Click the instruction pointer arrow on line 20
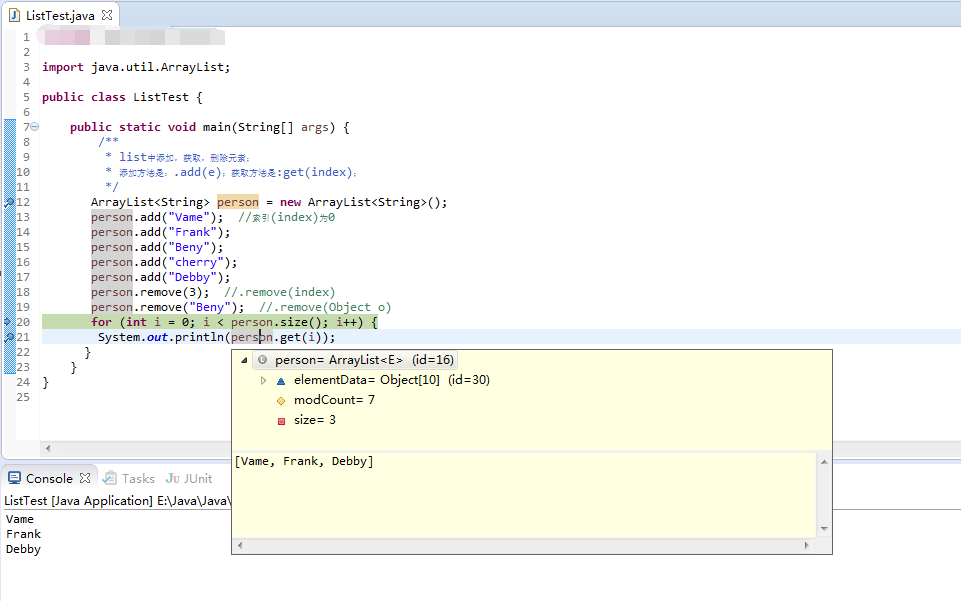 point(8,322)
